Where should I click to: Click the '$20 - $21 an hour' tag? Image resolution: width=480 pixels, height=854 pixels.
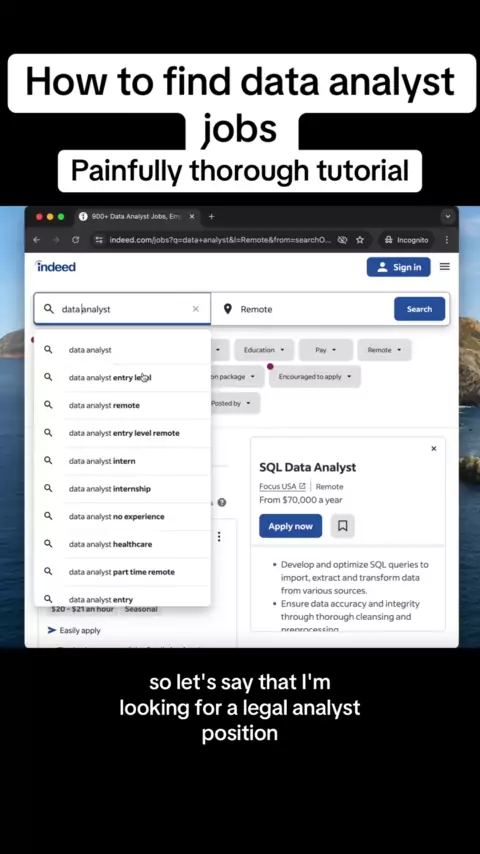[82, 609]
